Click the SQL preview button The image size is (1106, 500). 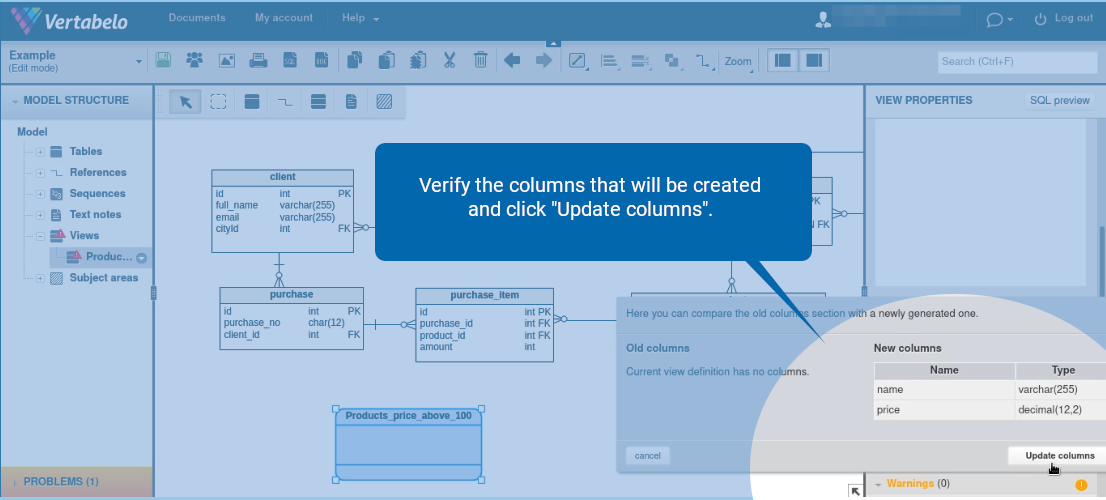point(1059,100)
